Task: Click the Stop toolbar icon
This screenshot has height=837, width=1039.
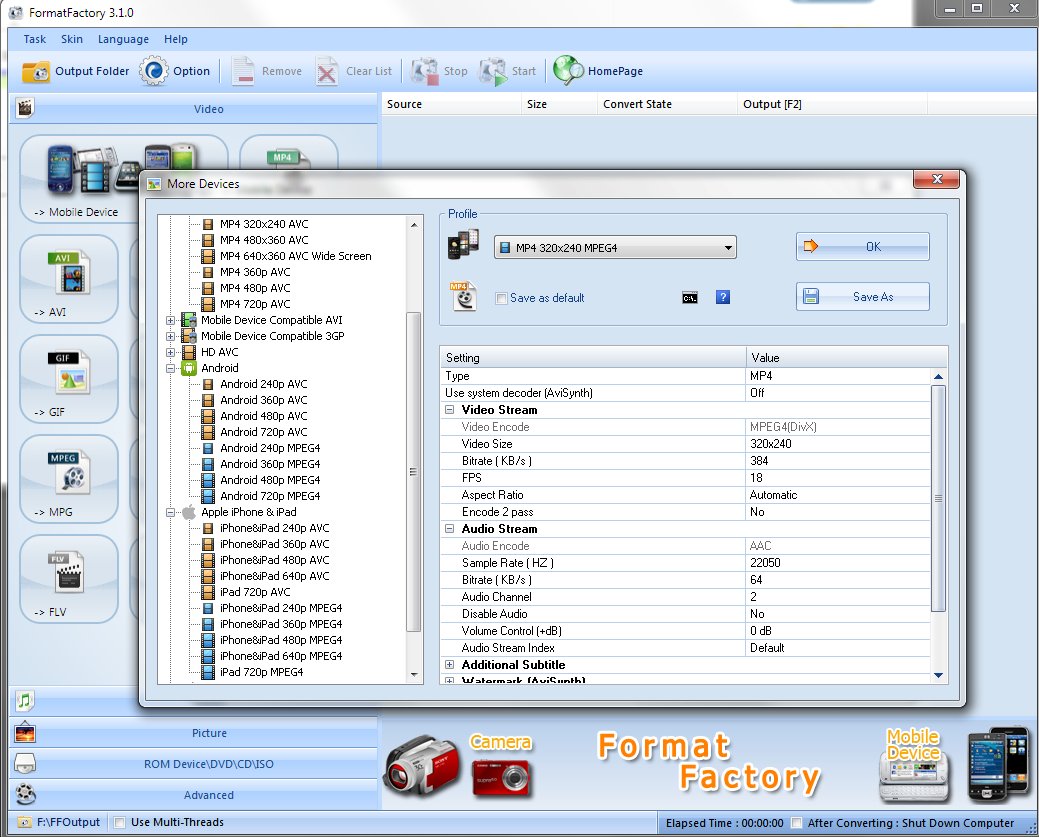Action: pos(424,71)
